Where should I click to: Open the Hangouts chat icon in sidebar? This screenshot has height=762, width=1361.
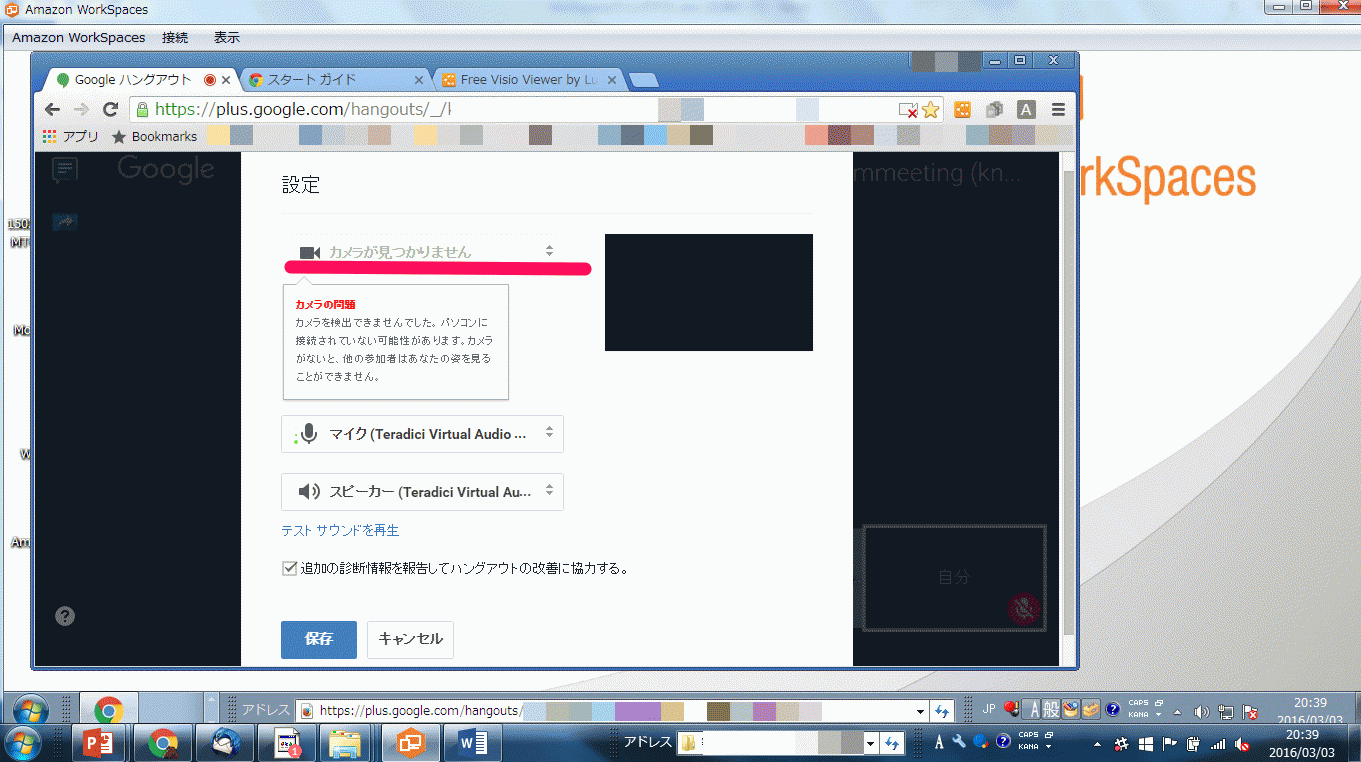pos(65,170)
